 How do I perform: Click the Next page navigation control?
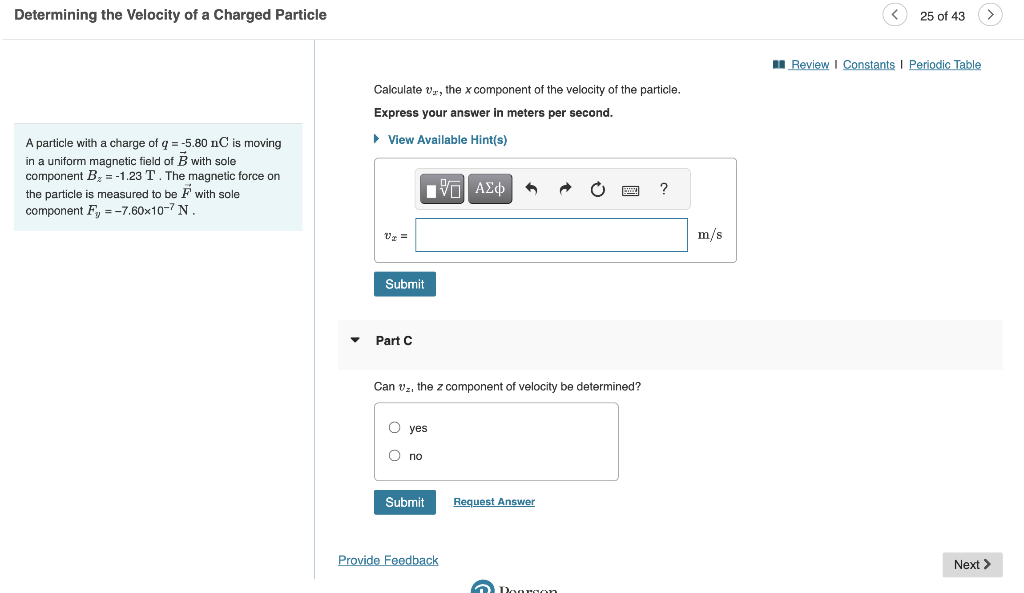[971, 564]
